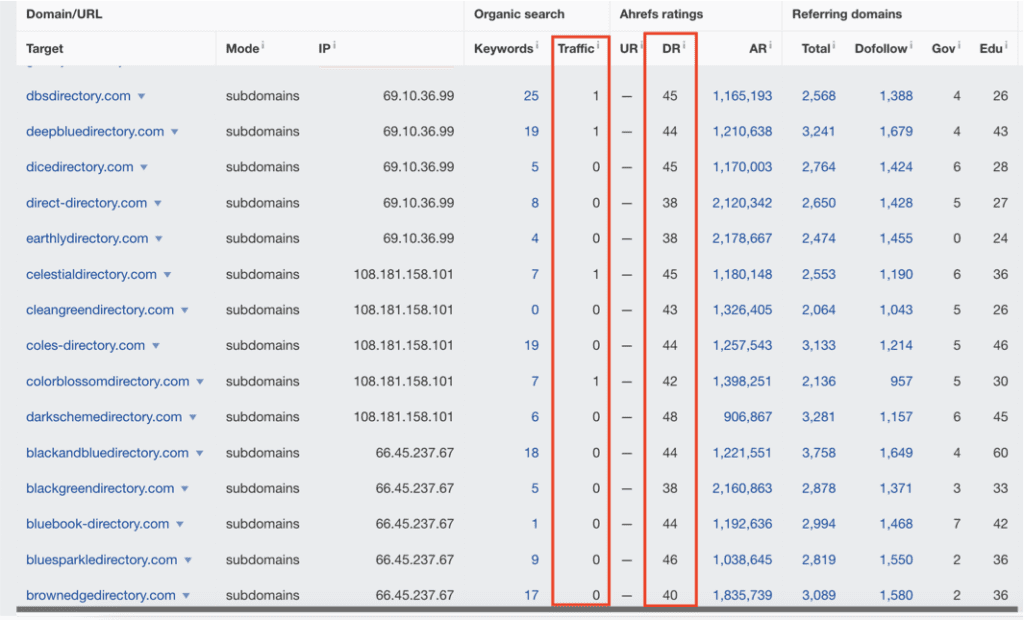The image size is (1024, 620).
Task: Open the 3,241 total referring domains link
Action: point(819,131)
